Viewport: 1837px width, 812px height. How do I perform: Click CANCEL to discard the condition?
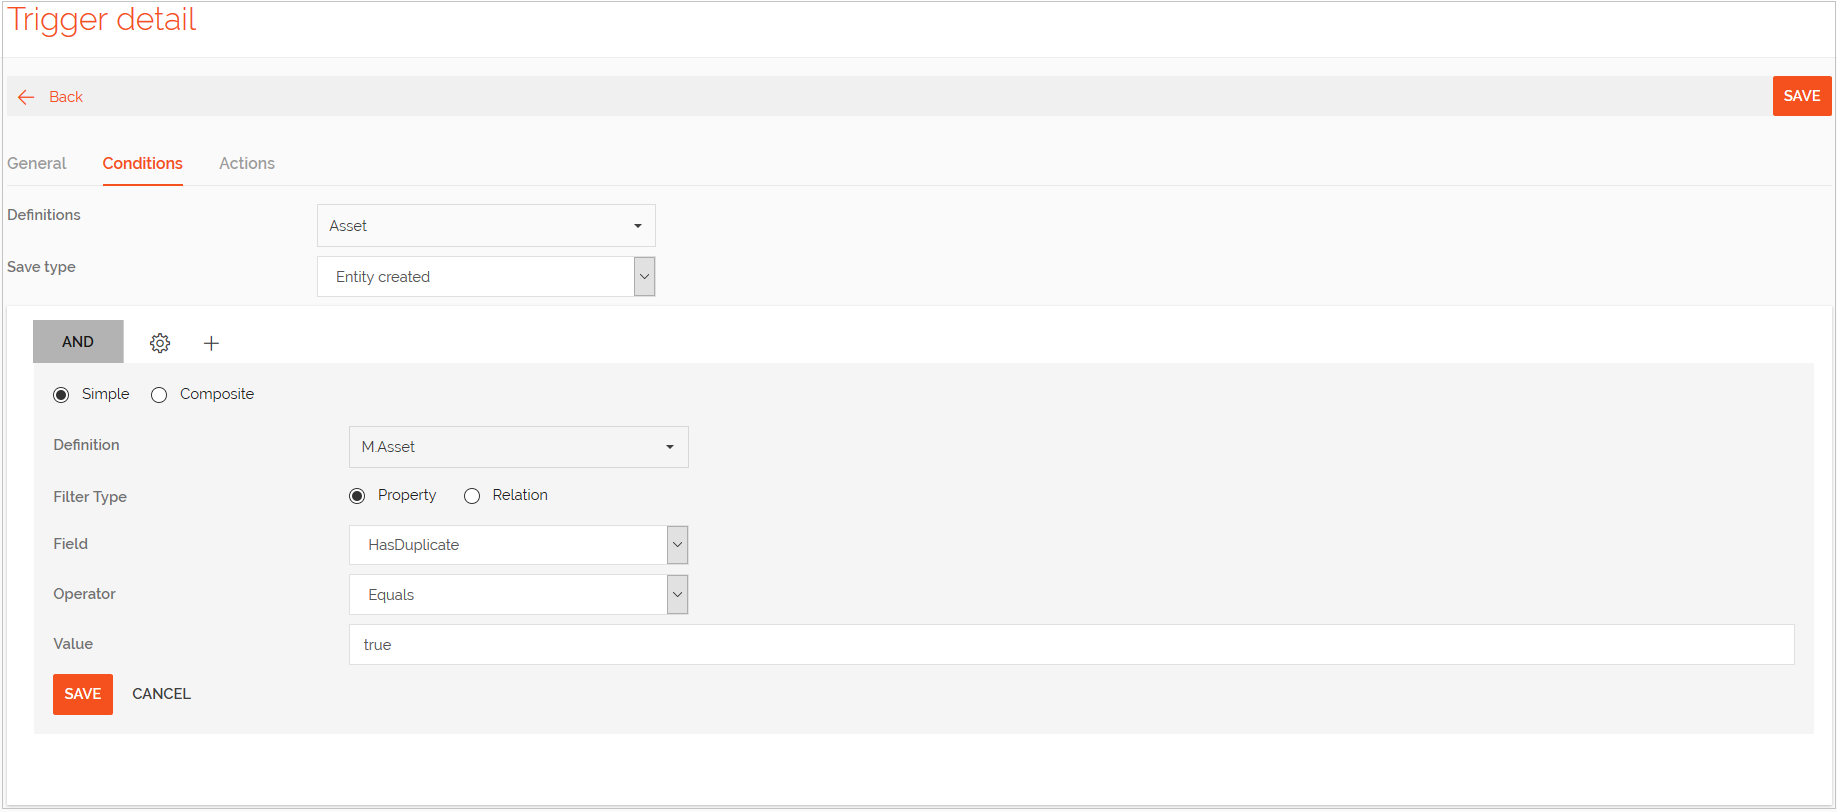tap(161, 693)
